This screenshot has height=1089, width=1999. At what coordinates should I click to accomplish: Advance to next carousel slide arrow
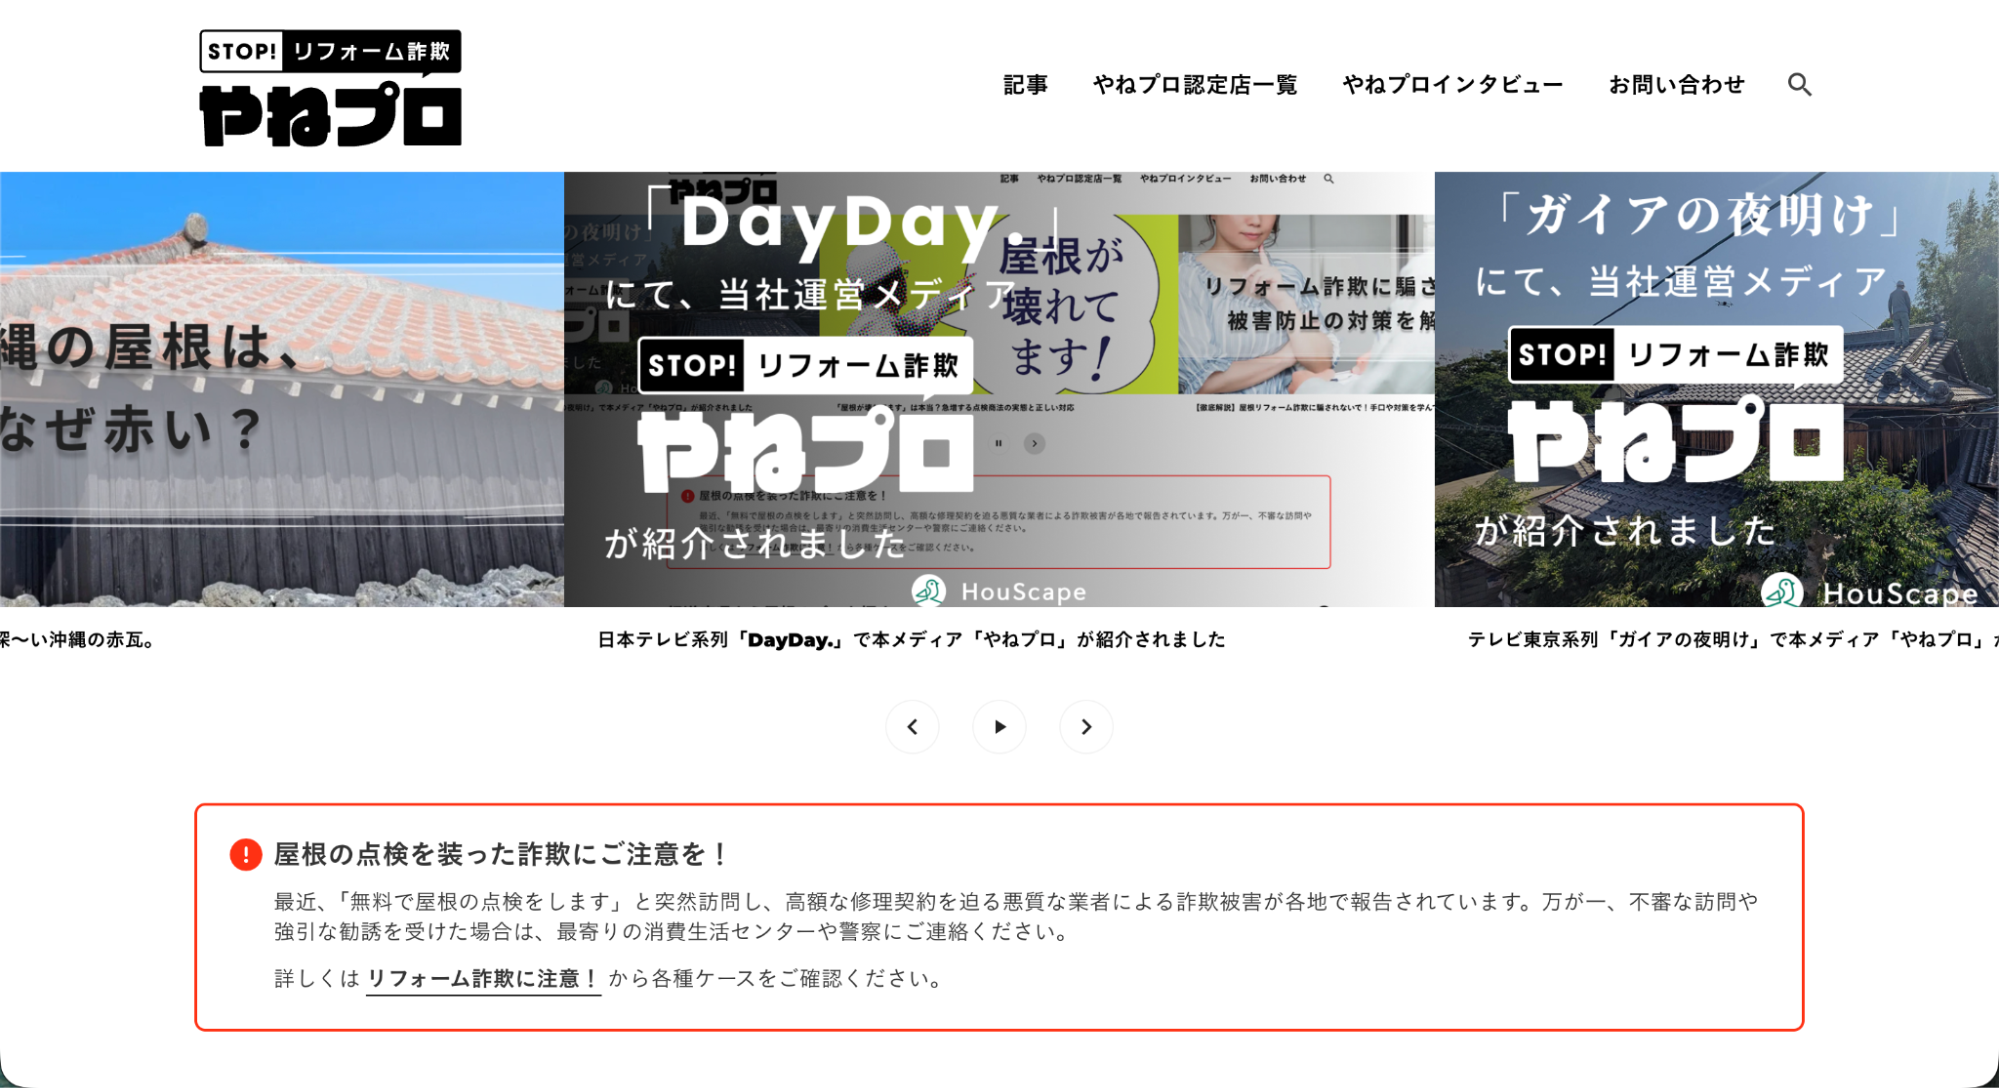pos(1086,727)
